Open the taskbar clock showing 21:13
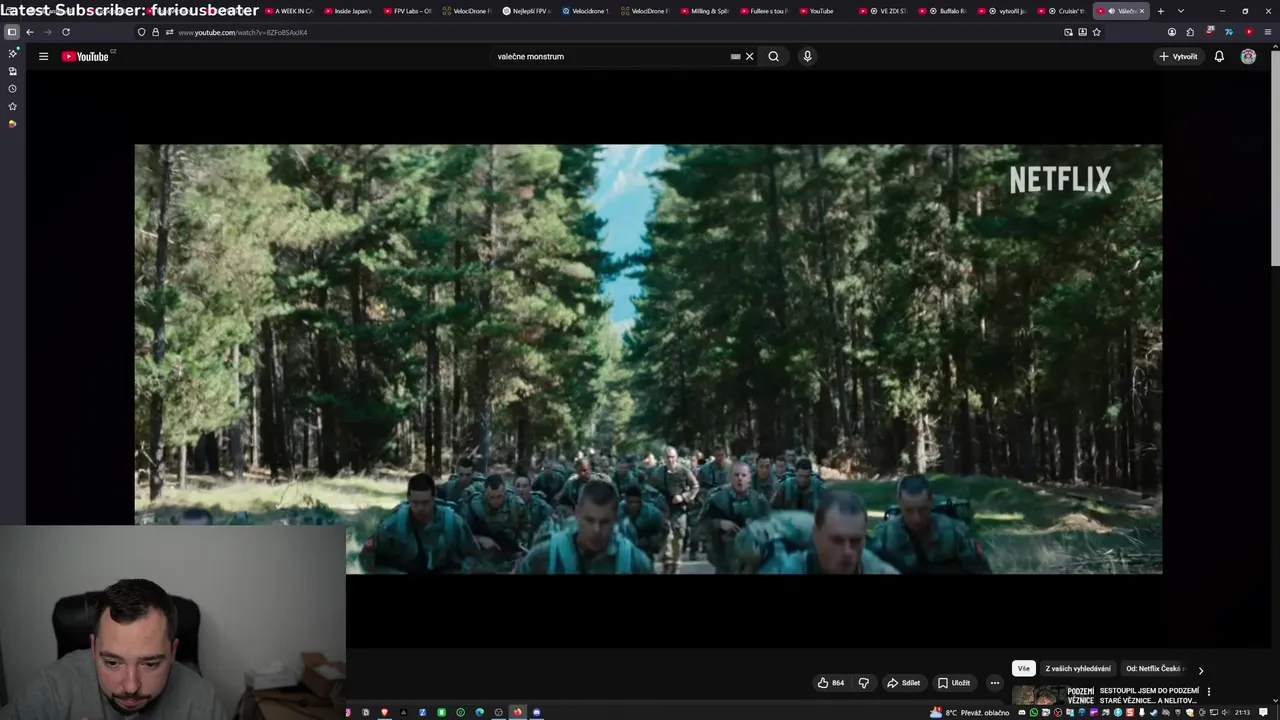The image size is (1280, 720). pyautogui.click(x=1243, y=712)
